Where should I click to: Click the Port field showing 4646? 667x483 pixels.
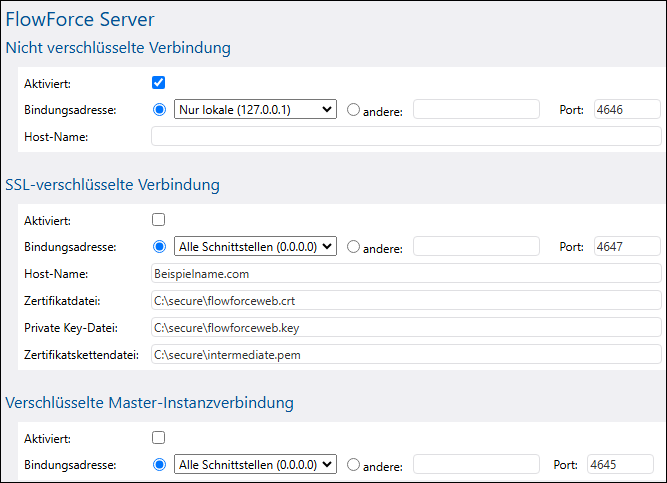point(627,109)
